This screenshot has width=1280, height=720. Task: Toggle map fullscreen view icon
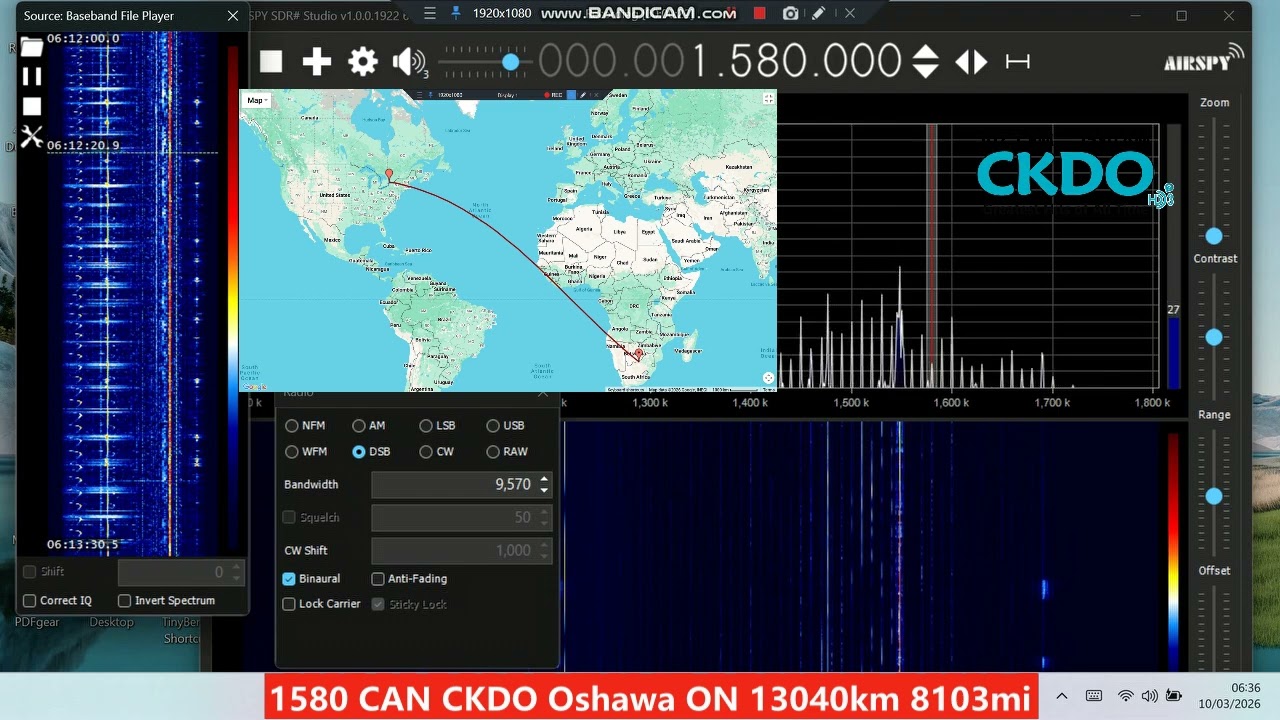click(768, 98)
